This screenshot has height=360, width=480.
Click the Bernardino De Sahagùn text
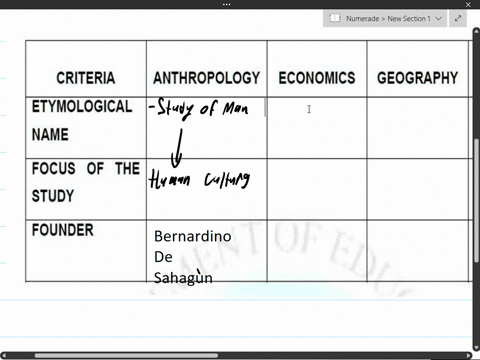coord(192,257)
